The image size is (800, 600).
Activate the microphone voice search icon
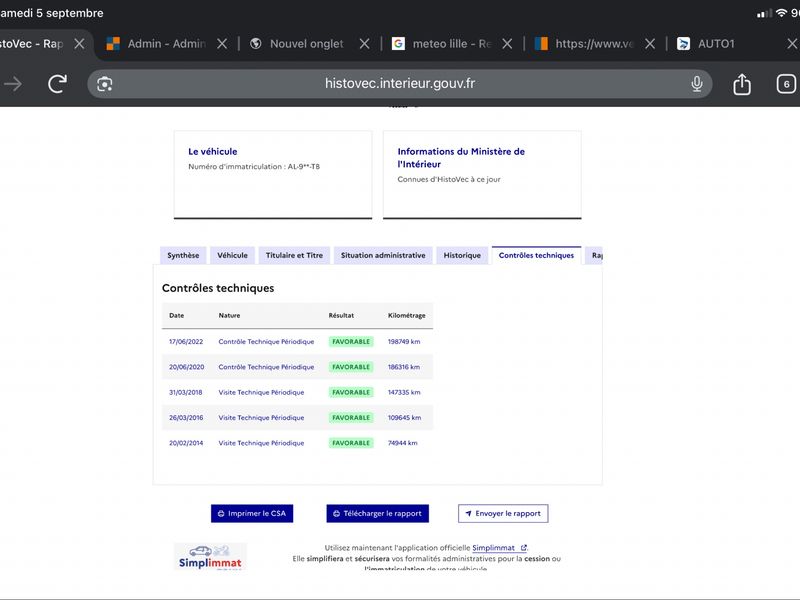[x=696, y=84]
